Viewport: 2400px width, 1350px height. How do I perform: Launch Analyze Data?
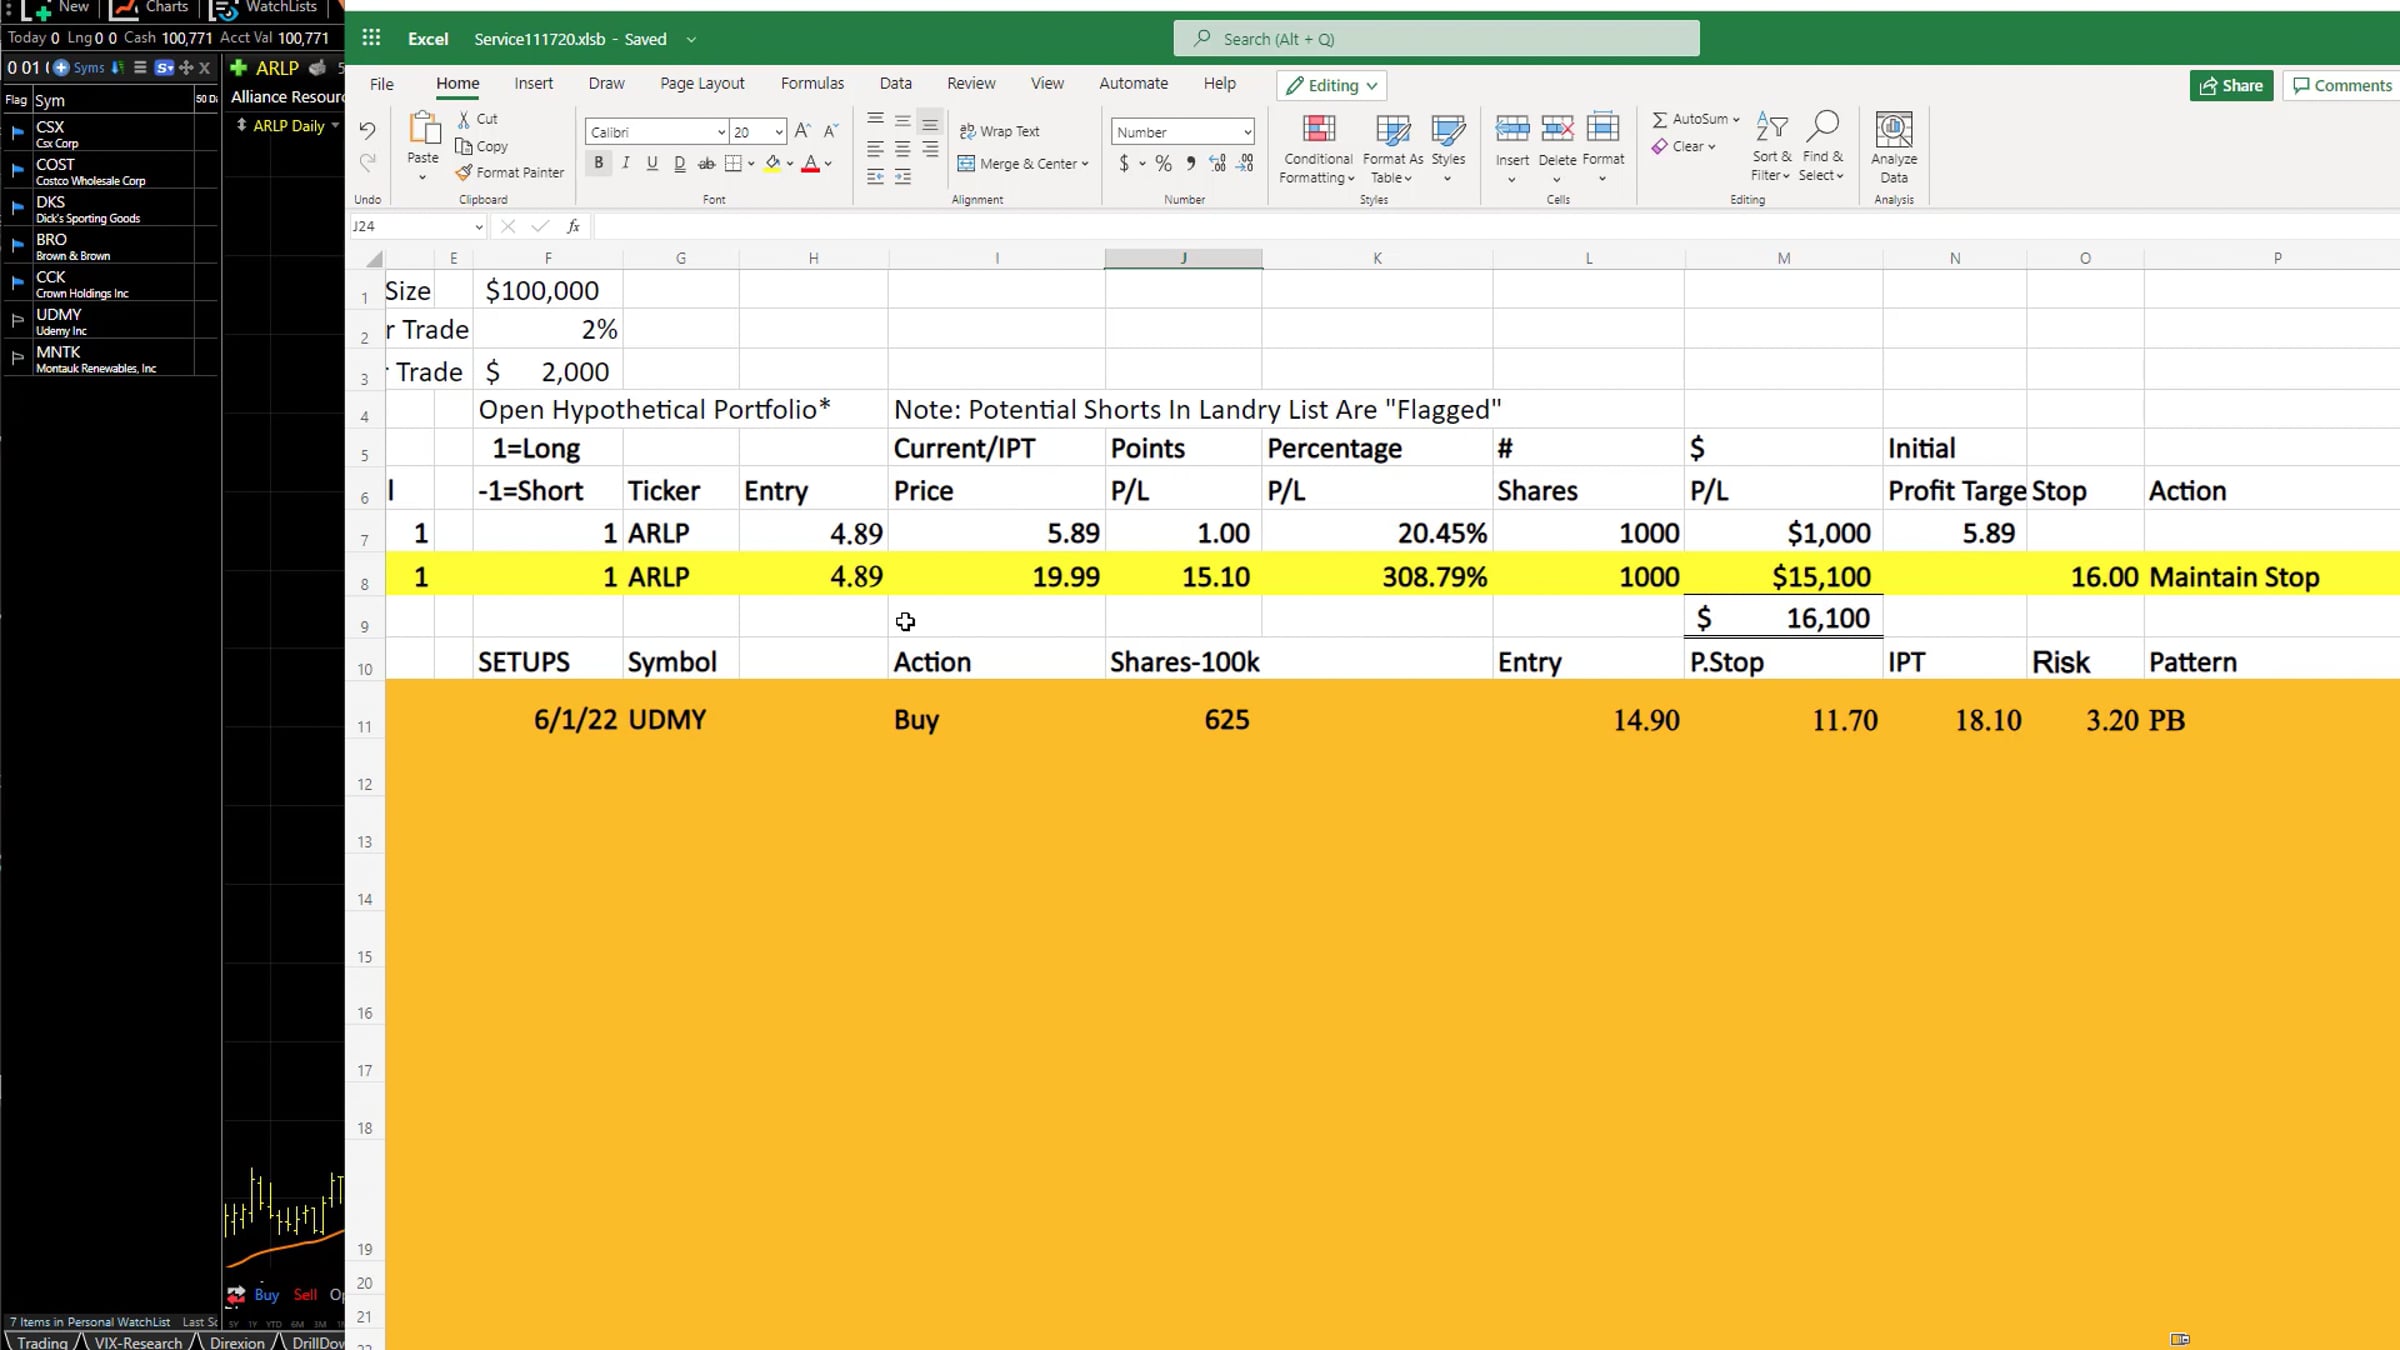(x=1894, y=147)
